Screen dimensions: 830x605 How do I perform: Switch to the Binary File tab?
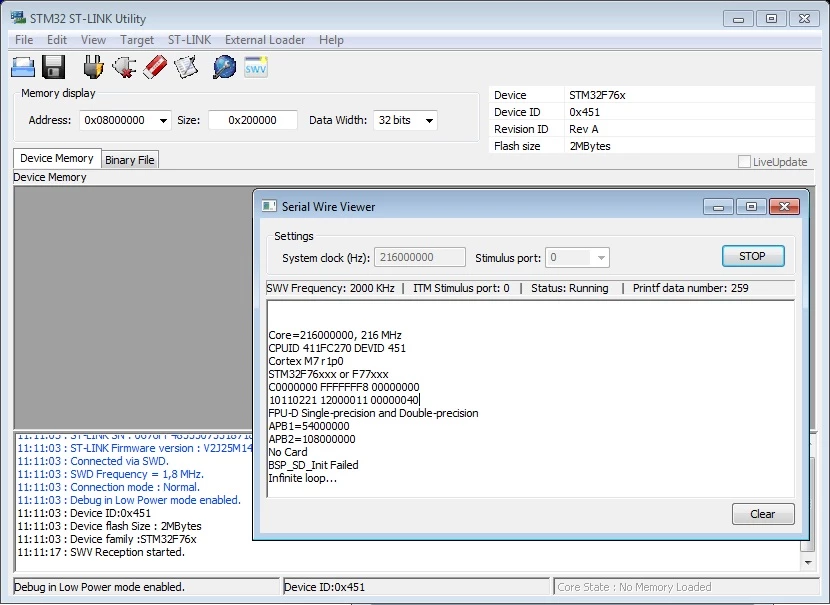click(x=130, y=160)
